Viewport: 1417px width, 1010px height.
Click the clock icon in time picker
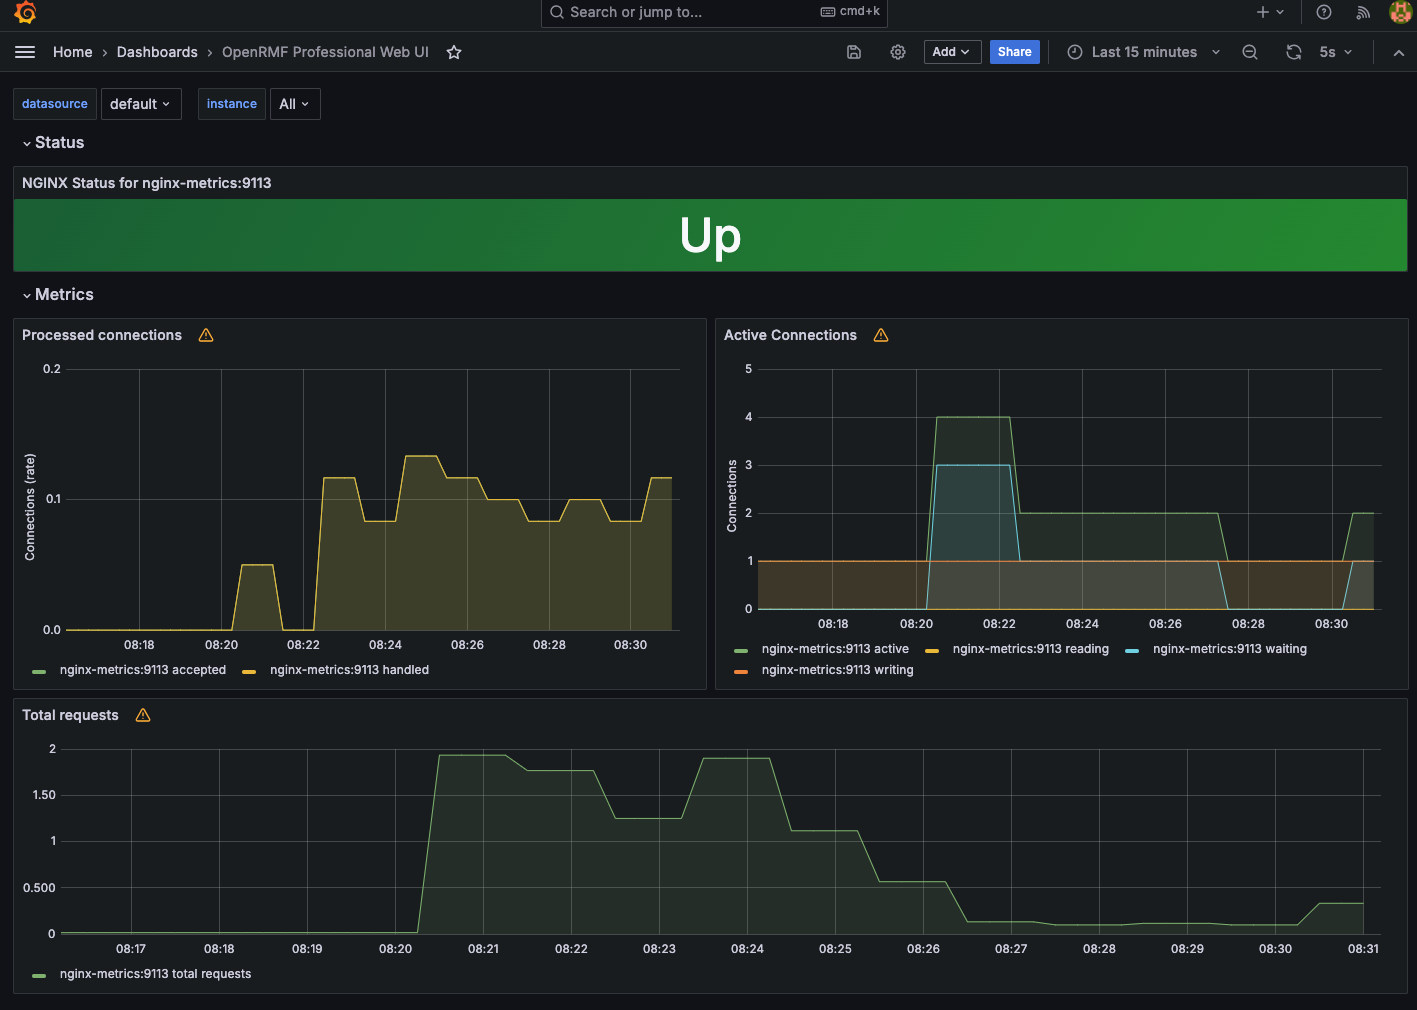[x=1075, y=52]
